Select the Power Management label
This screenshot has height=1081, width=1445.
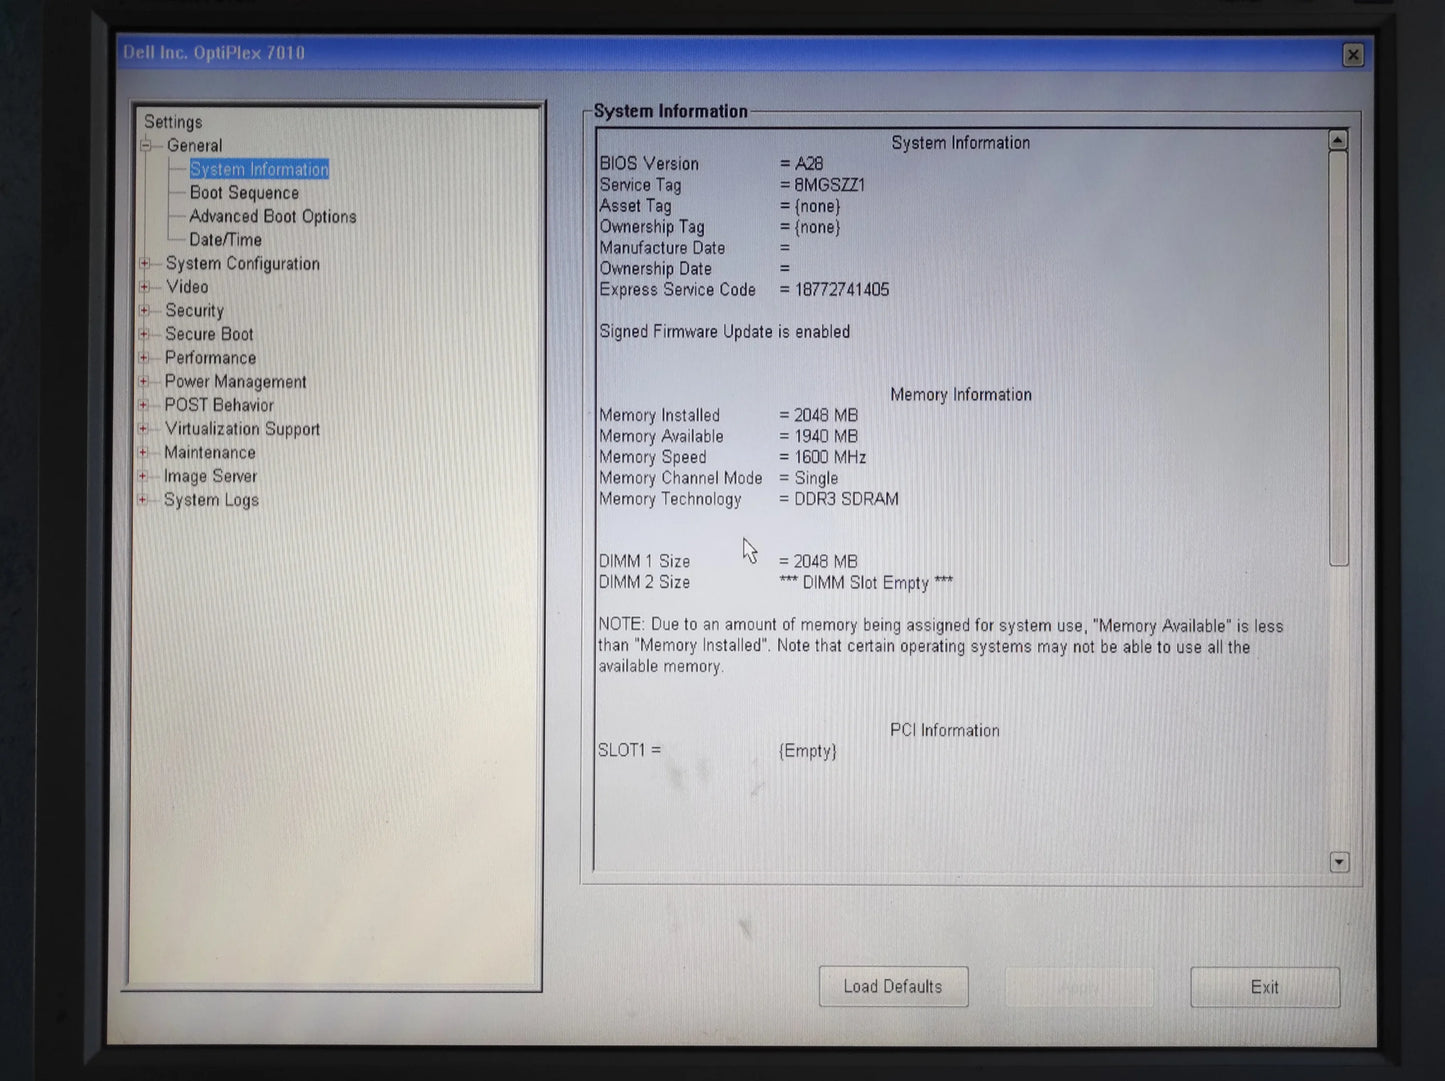(x=235, y=382)
